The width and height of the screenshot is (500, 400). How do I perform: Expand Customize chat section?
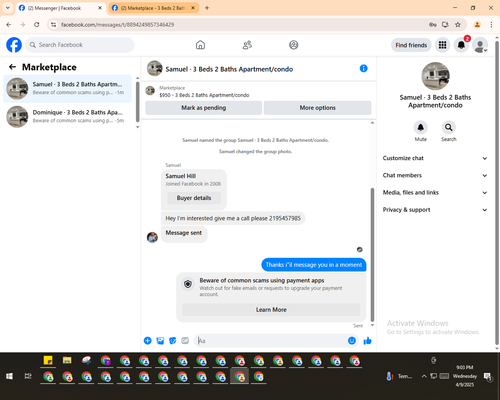pos(435,158)
